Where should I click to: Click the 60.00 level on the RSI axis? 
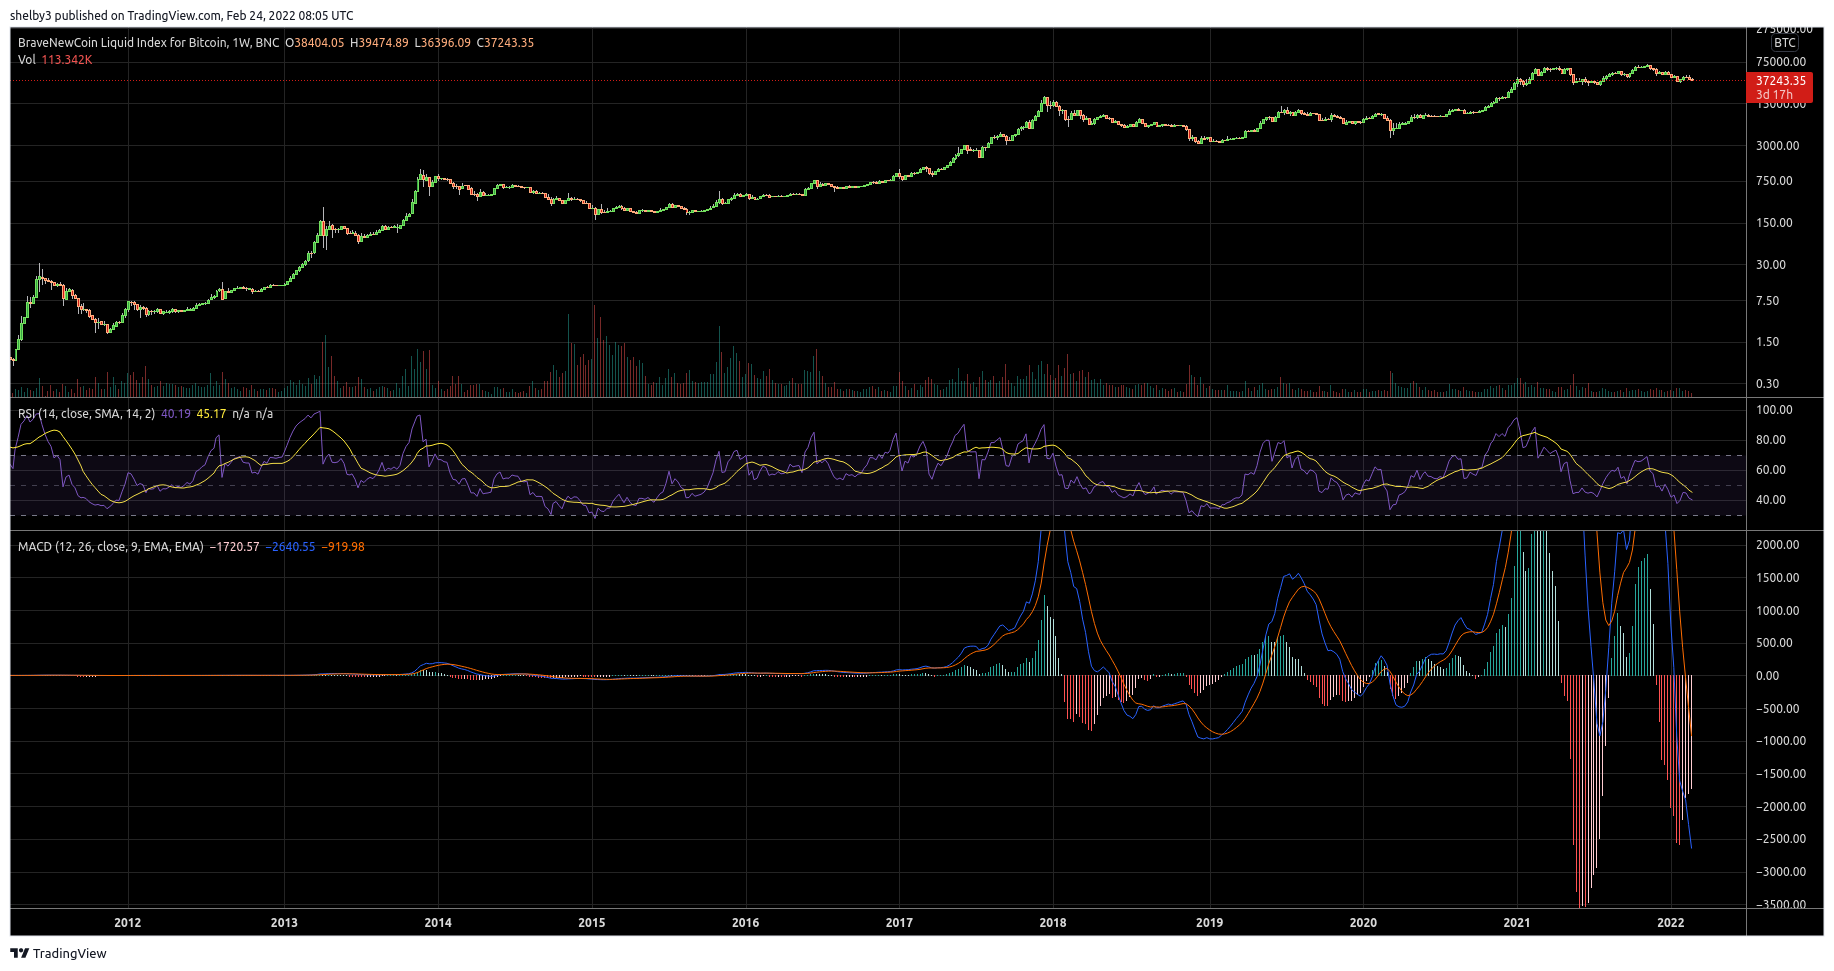coord(1772,470)
